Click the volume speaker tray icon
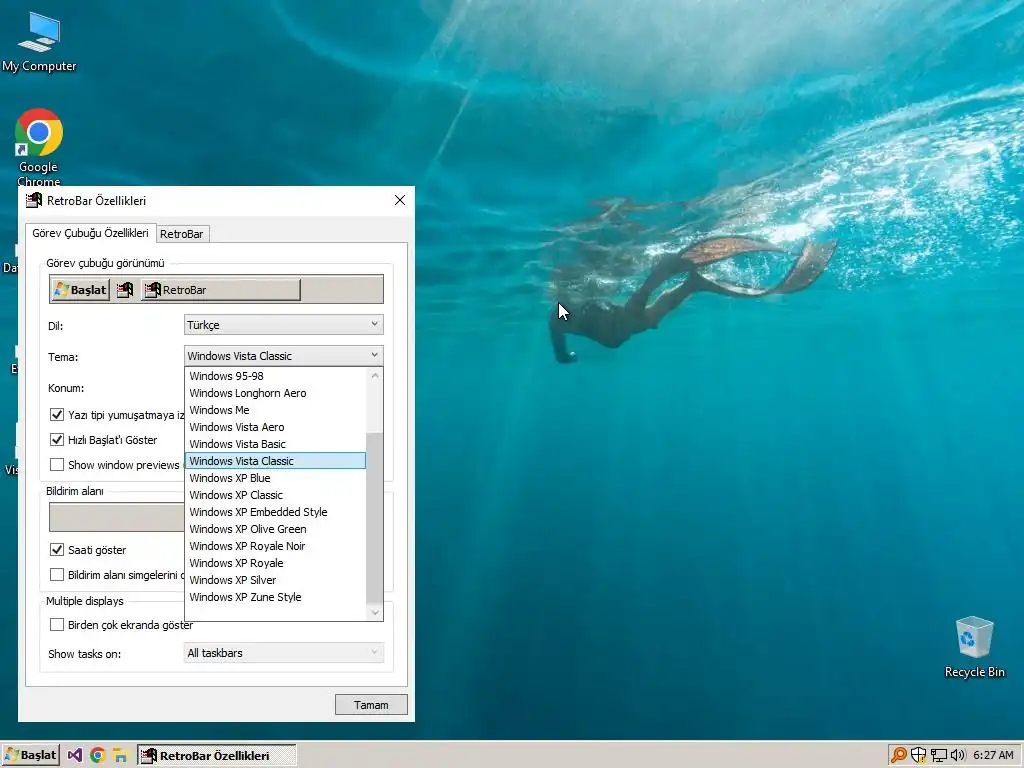The image size is (1024, 768). [x=958, y=756]
